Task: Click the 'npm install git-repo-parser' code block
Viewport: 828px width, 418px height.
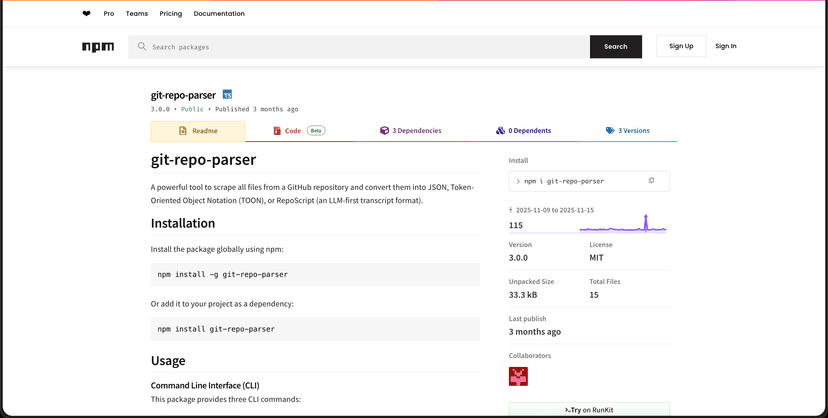Action: (315, 329)
